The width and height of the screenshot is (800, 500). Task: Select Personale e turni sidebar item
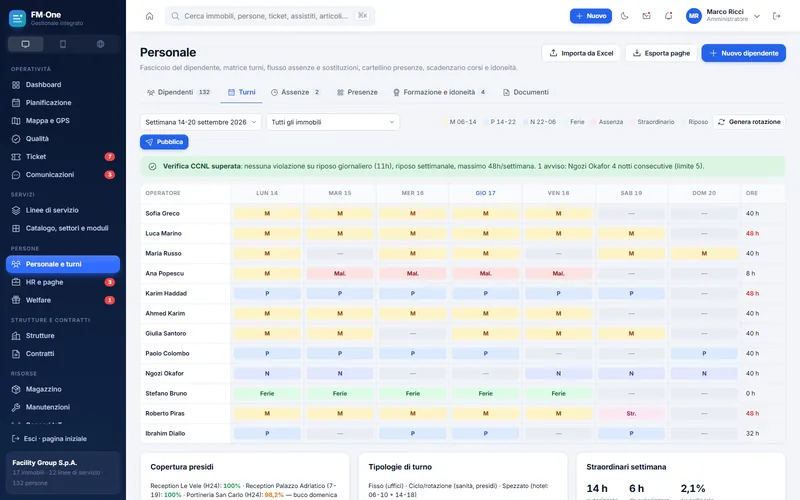point(63,264)
